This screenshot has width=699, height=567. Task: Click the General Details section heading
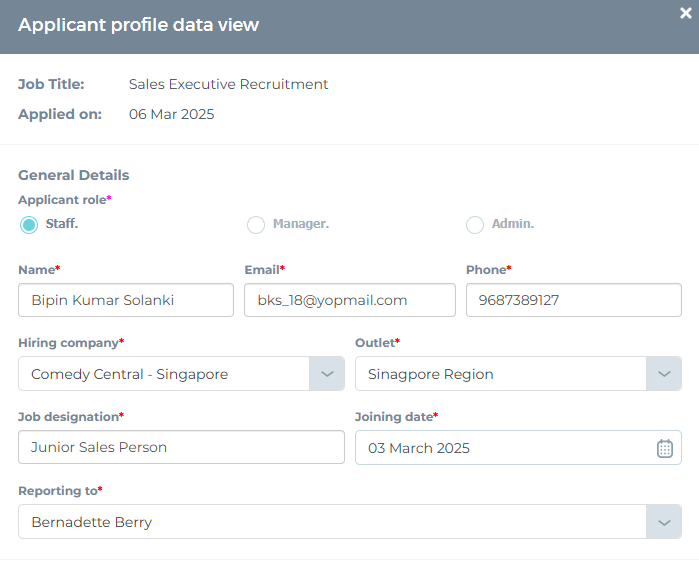[74, 175]
